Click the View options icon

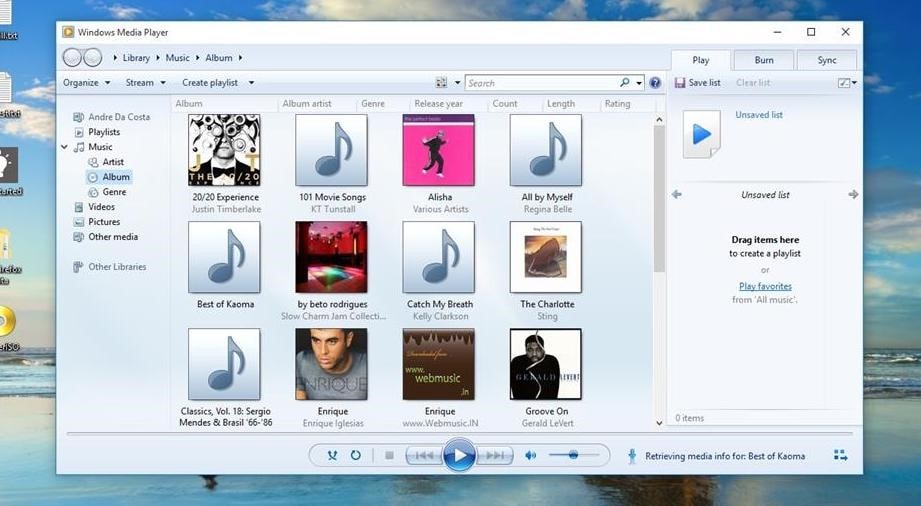click(x=441, y=83)
